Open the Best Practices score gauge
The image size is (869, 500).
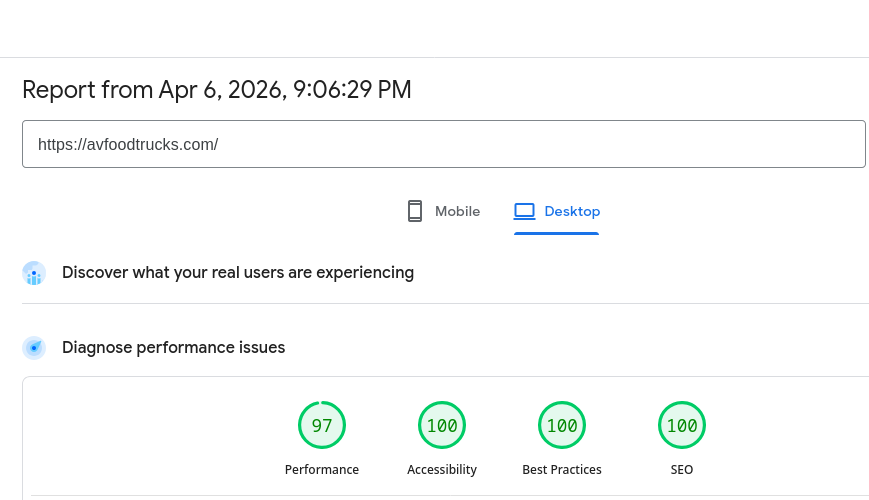pyautogui.click(x=562, y=425)
